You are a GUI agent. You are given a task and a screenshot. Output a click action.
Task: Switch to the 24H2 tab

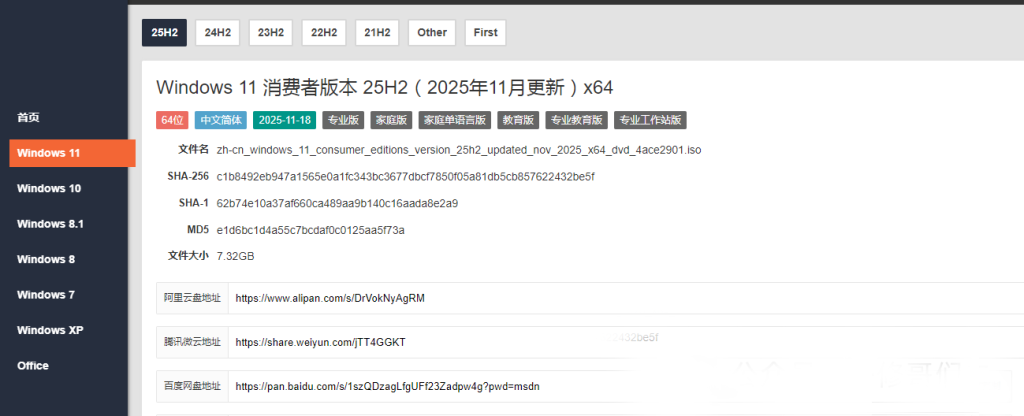[x=217, y=33]
